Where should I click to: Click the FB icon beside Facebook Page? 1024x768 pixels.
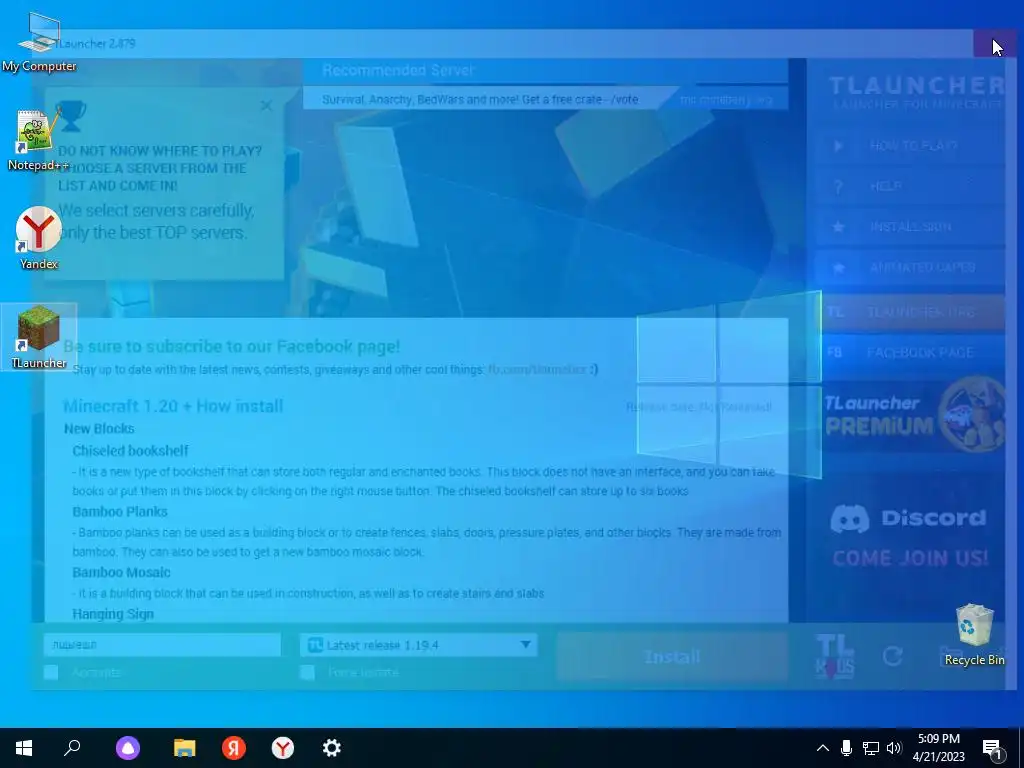(x=835, y=352)
